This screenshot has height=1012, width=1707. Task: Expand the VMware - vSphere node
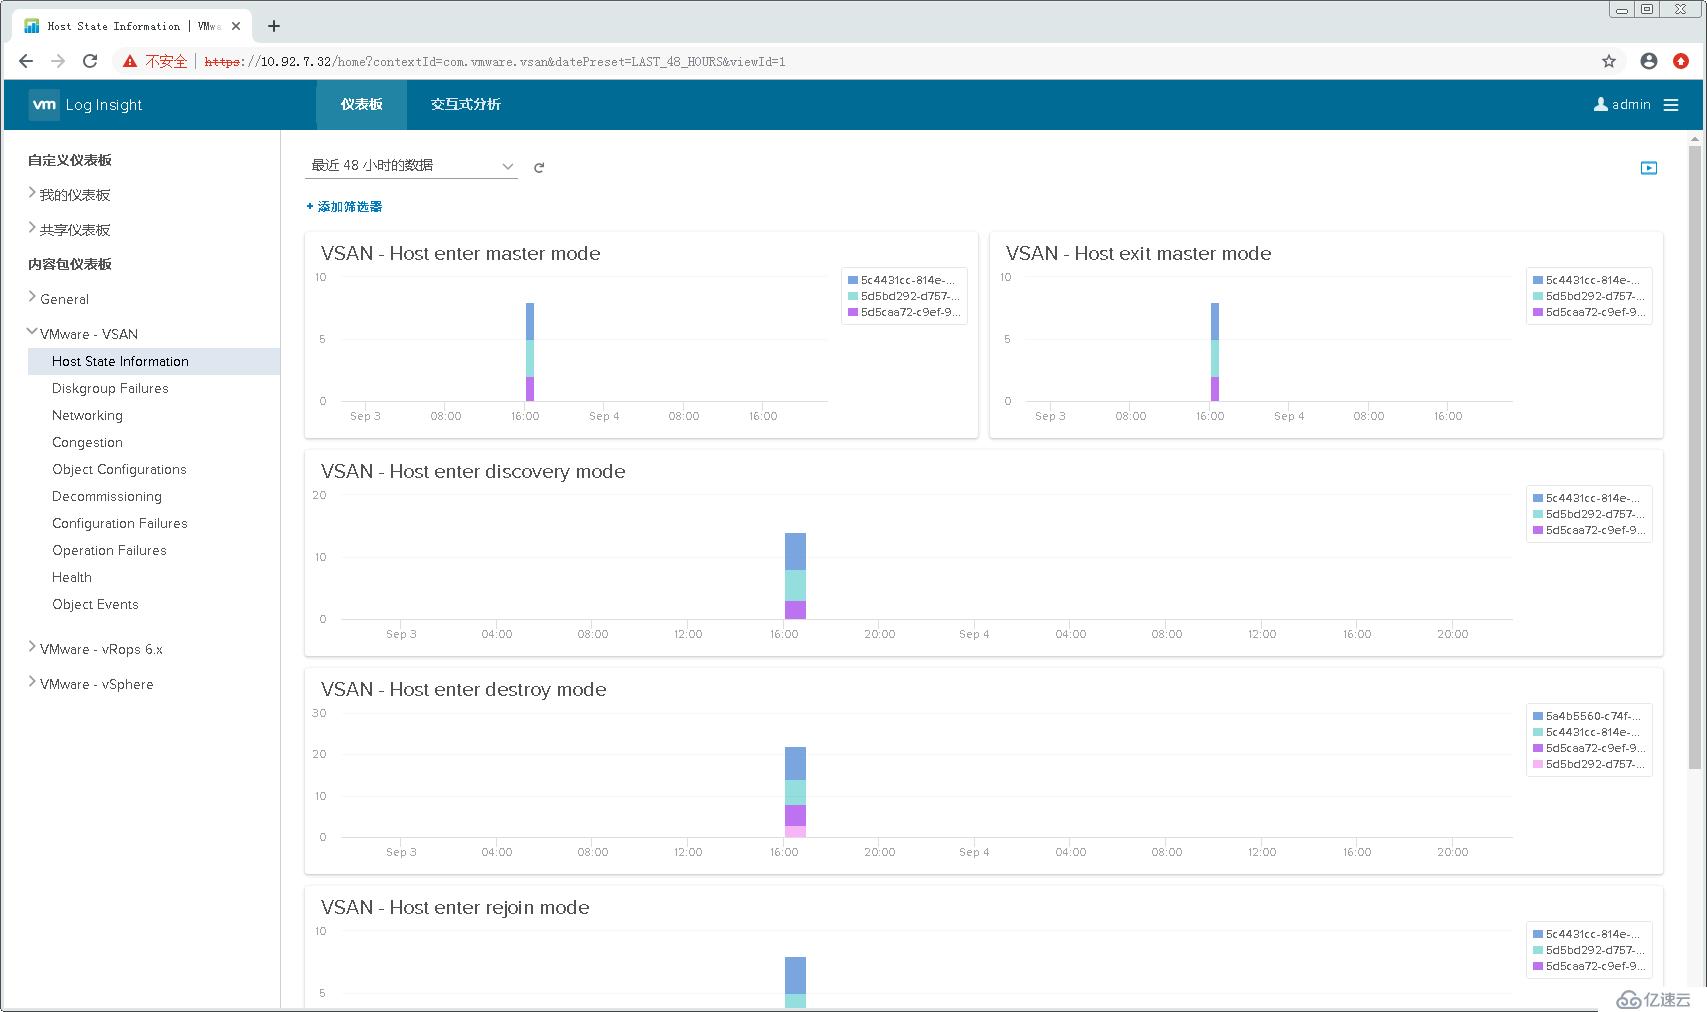(32, 682)
